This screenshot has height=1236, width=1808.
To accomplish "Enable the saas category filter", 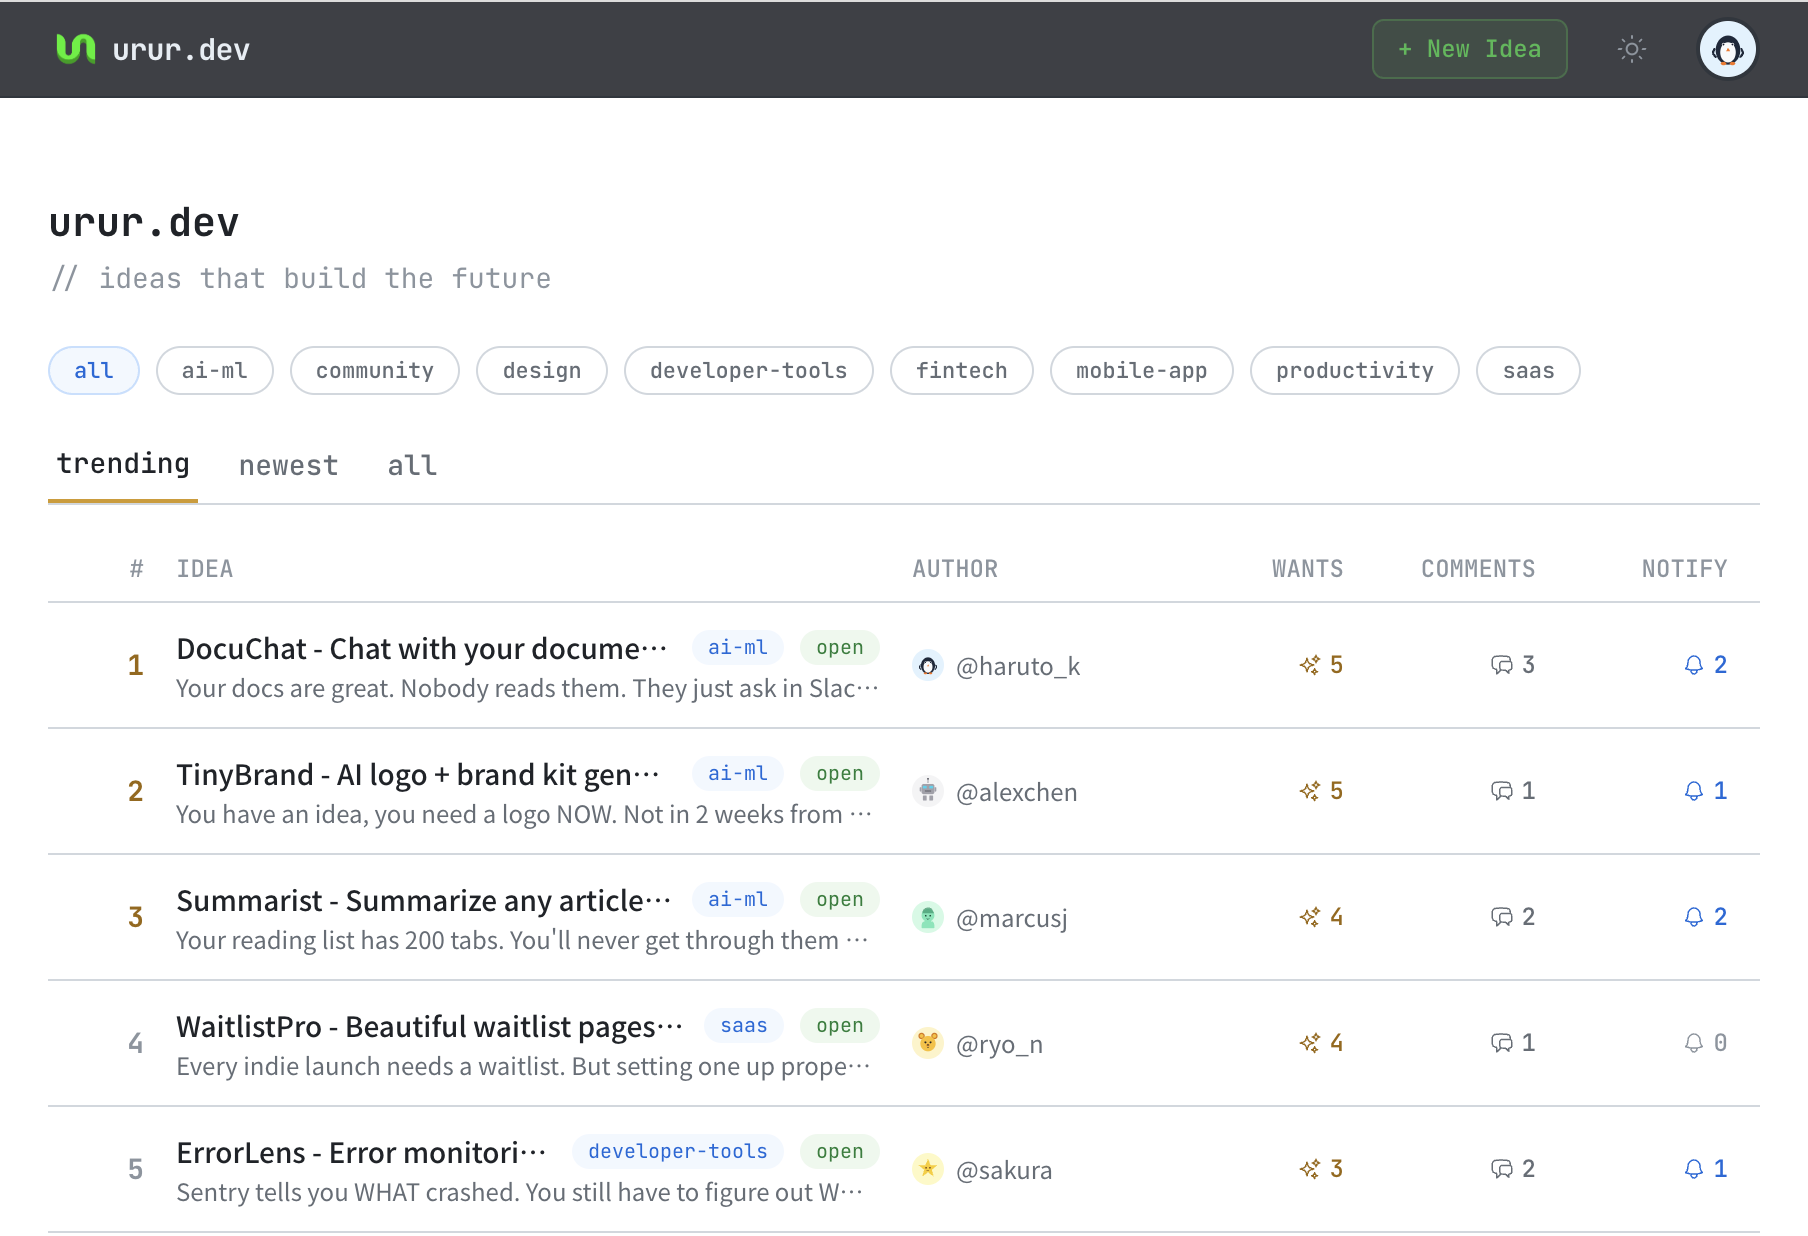I will pyautogui.click(x=1528, y=370).
